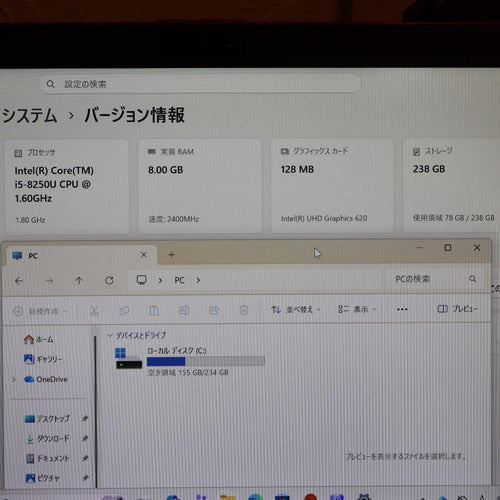
Task: Click the Paste icon in Explorer toolbar
Action: coord(154,311)
